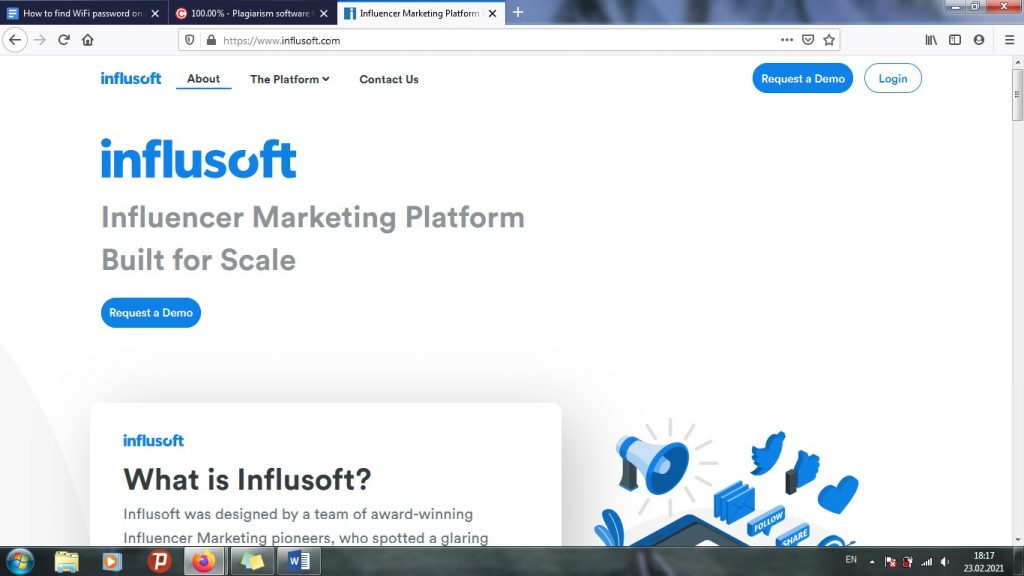Viewport: 1024px width, 576px height.
Task: Click the EN language indicator
Action: [851, 560]
